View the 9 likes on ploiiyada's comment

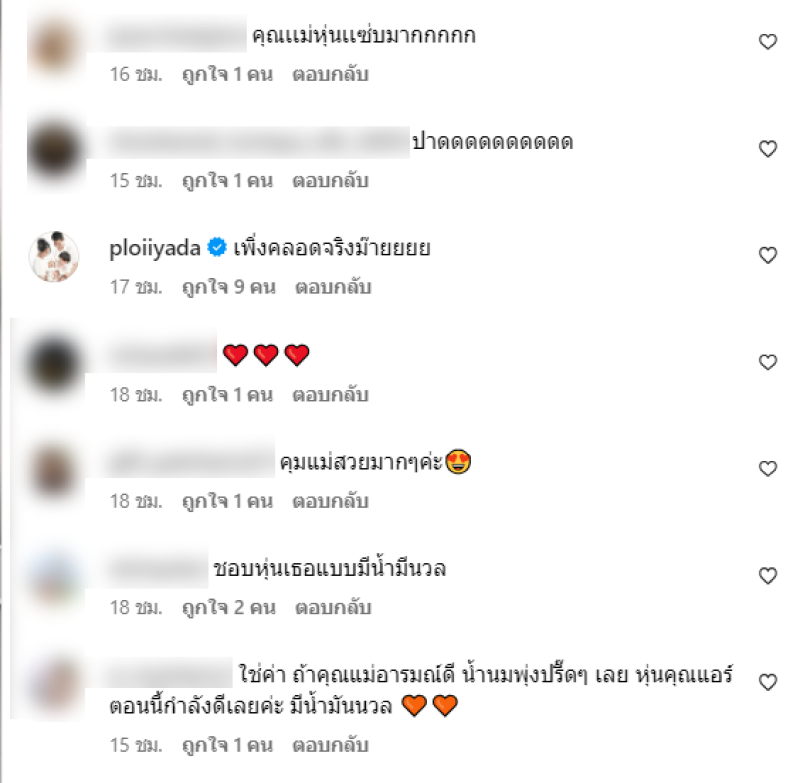pos(229,287)
